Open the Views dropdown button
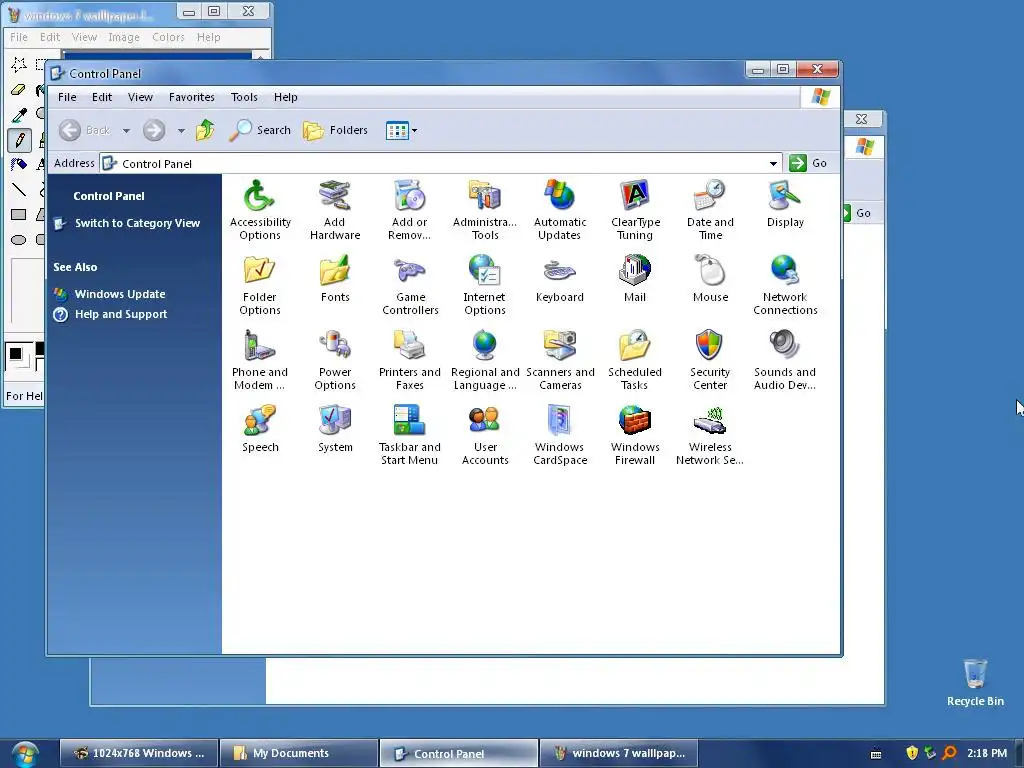Image resolution: width=1024 pixels, height=768 pixels. point(401,131)
